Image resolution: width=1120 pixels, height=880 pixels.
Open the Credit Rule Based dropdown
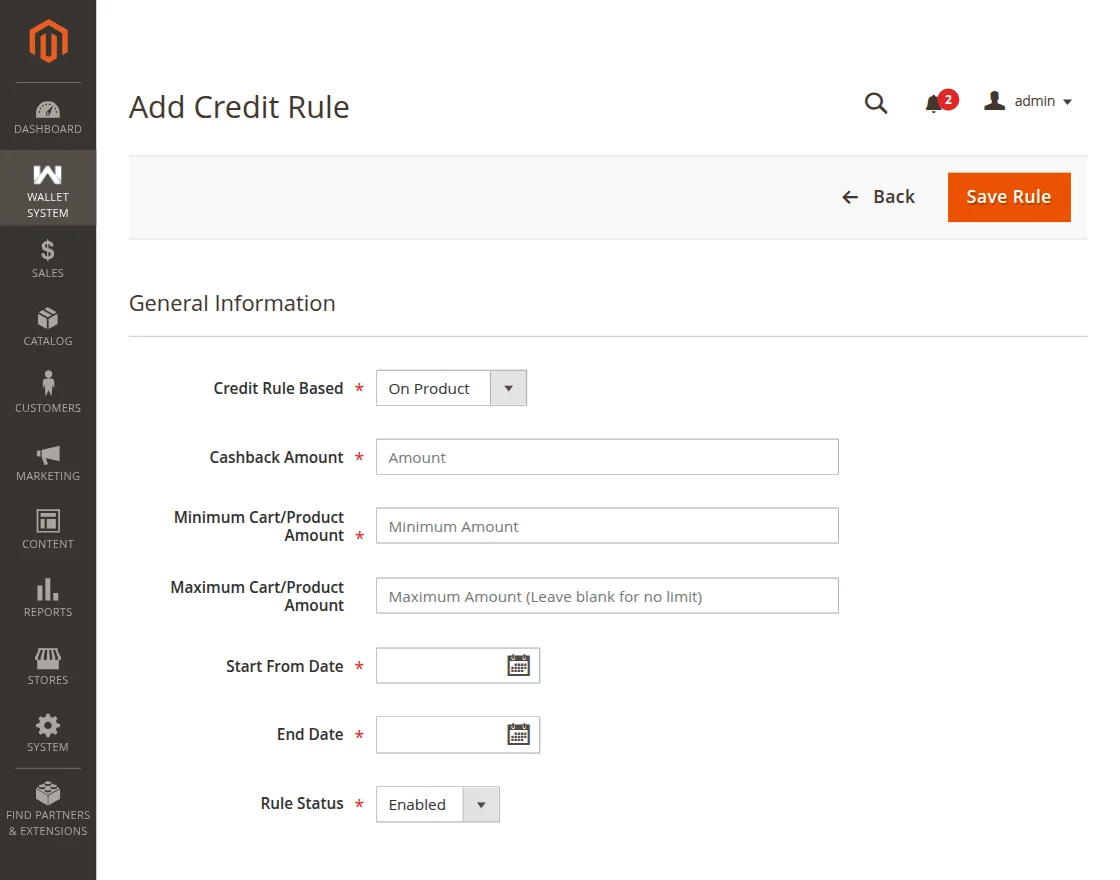(x=451, y=388)
